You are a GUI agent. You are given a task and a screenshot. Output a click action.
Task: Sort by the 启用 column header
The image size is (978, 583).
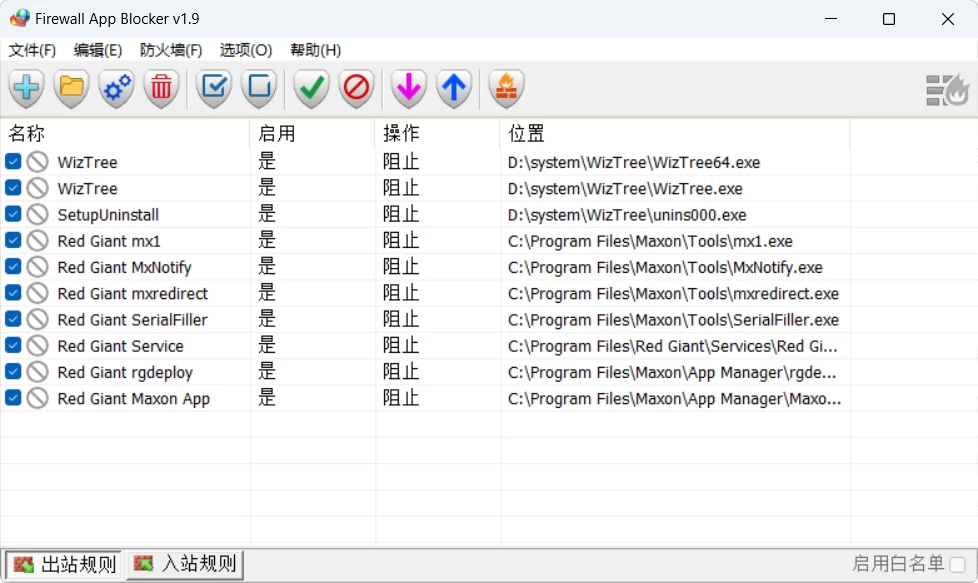click(312, 133)
